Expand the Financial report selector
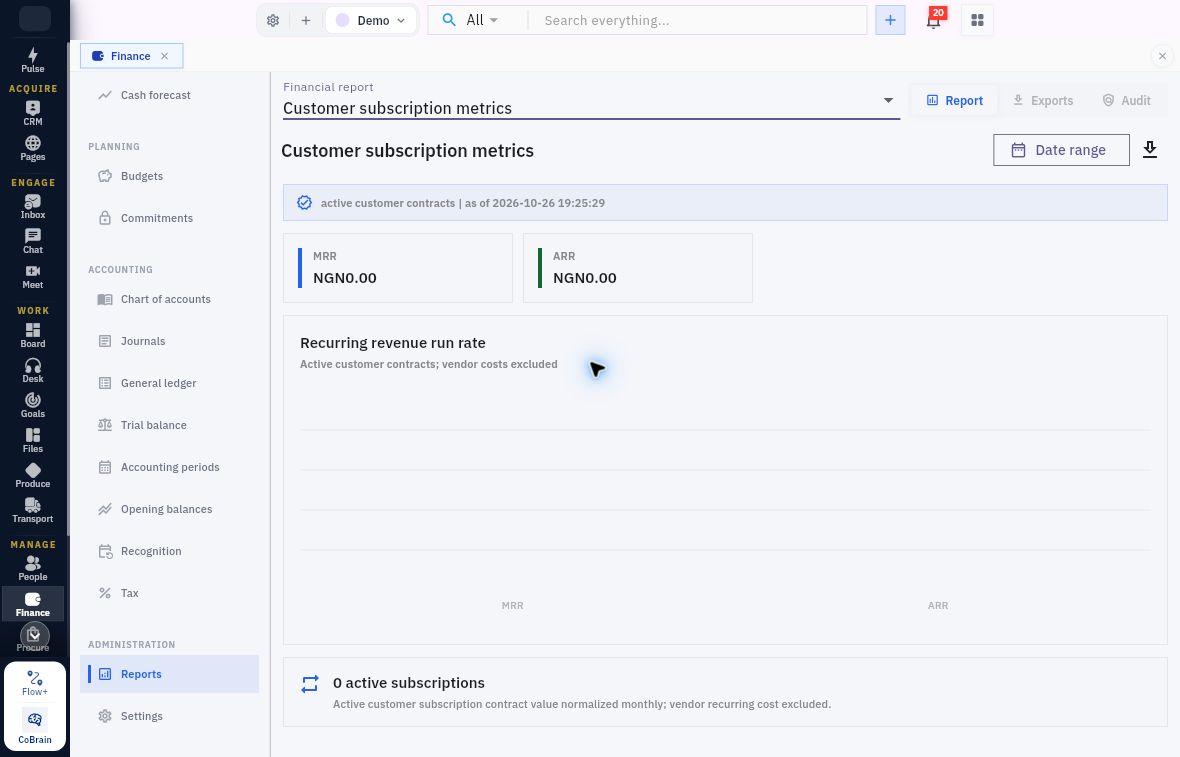 (x=591, y=100)
